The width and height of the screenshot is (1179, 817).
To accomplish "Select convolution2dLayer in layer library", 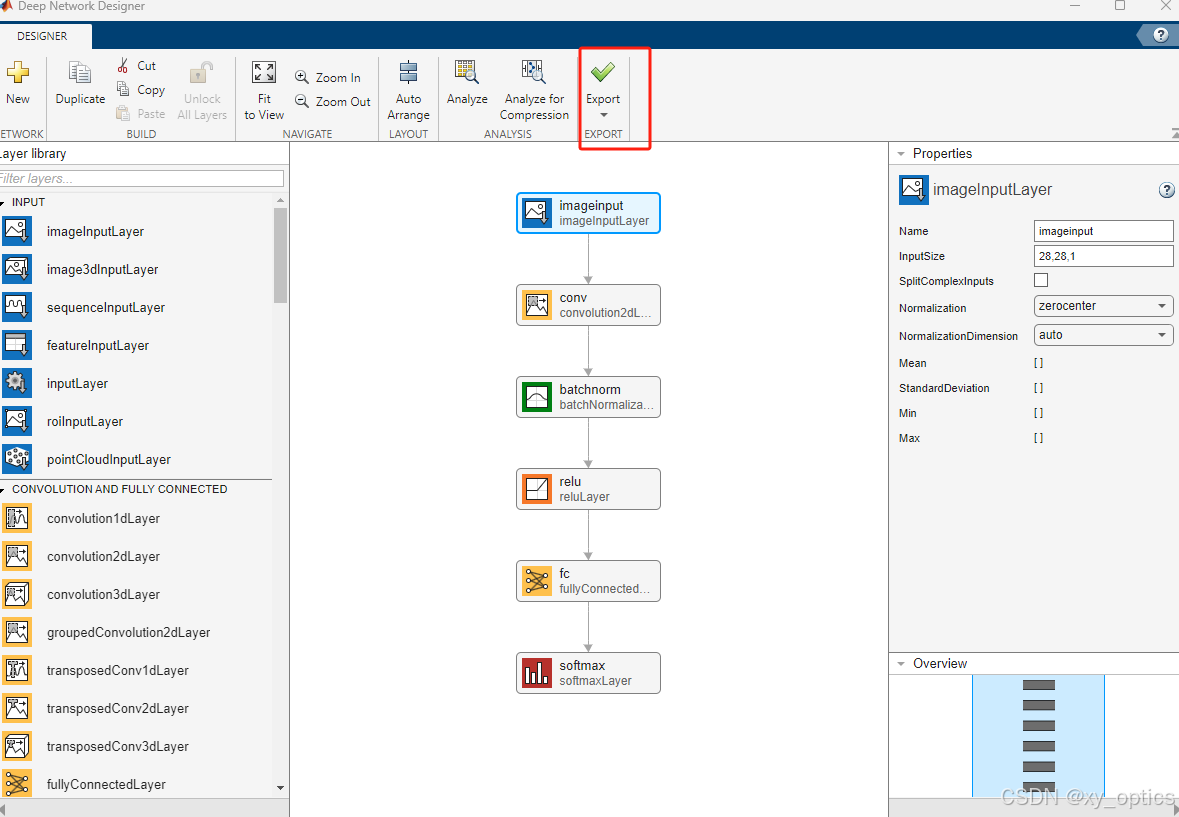I will (103, 557).
